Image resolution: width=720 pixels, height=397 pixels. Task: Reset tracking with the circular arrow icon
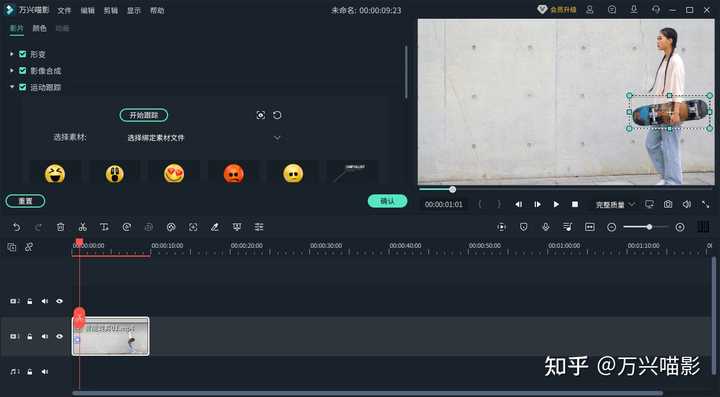pos(277,115)
